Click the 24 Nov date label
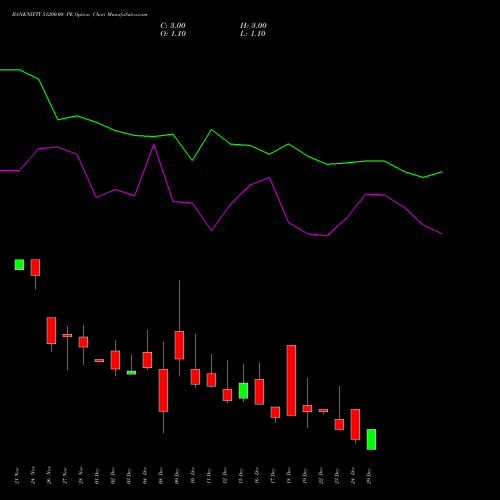 click(33, 476)
